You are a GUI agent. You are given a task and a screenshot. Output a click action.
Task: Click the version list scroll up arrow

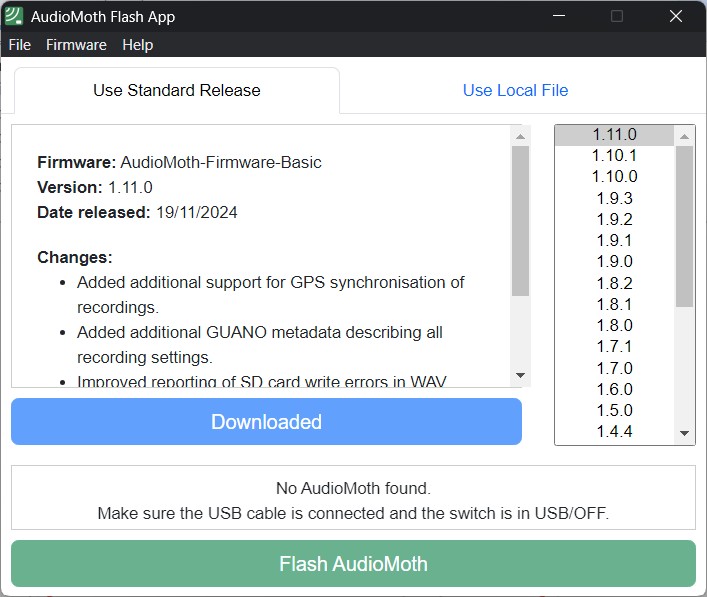tap(684, 136)
